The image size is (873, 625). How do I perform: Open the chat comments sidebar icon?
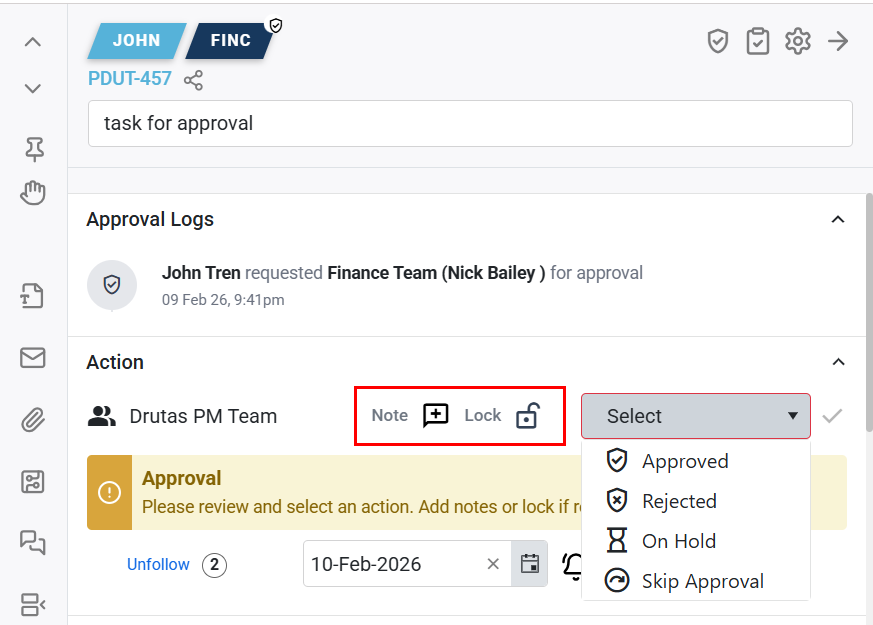[x=33, y=542]
